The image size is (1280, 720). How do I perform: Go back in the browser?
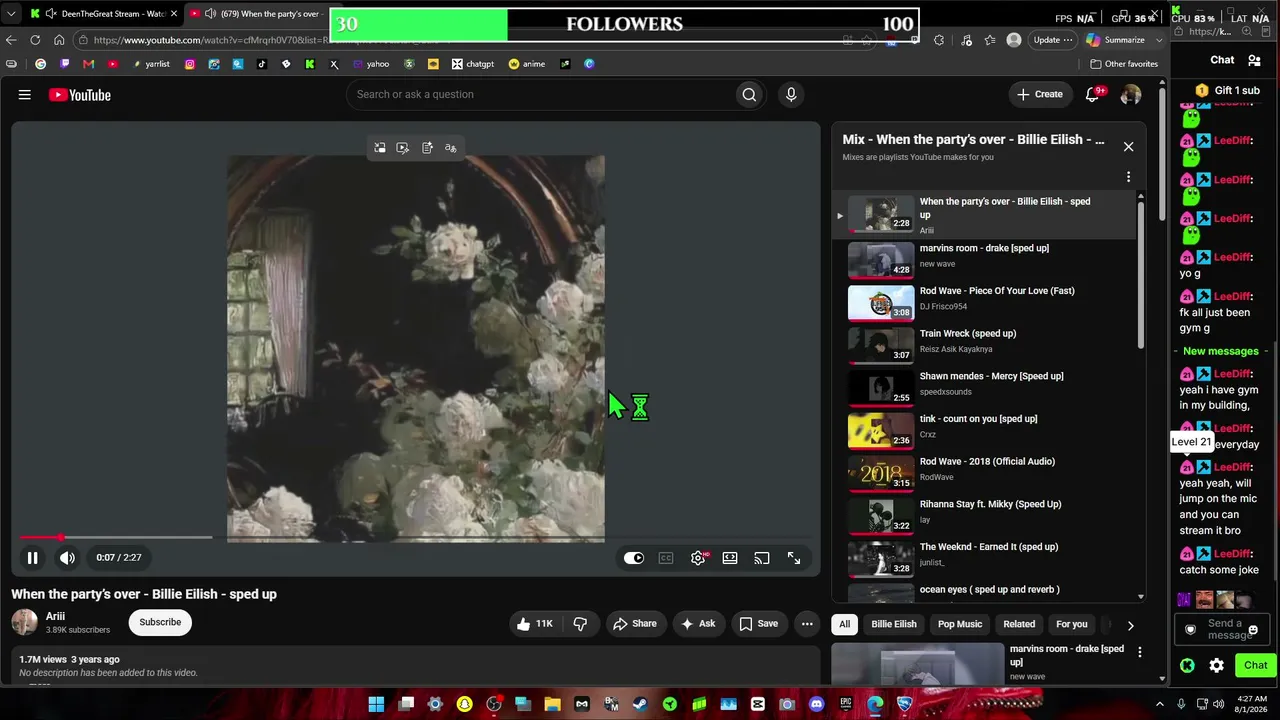click(11, 40)
